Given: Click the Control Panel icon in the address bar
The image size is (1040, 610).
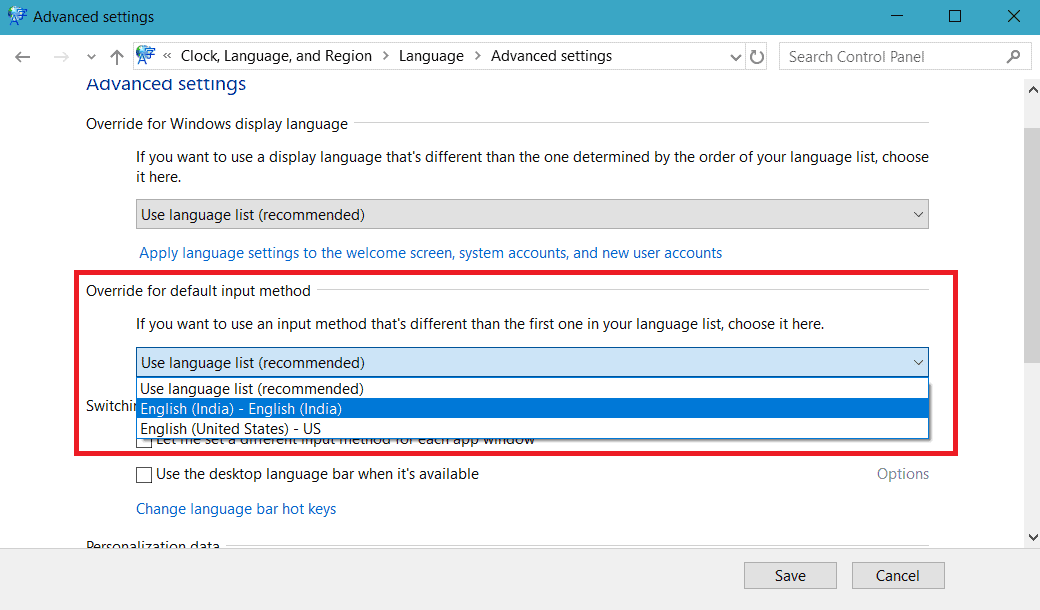Looking at the screenshot, I should (x=146, y=55).
